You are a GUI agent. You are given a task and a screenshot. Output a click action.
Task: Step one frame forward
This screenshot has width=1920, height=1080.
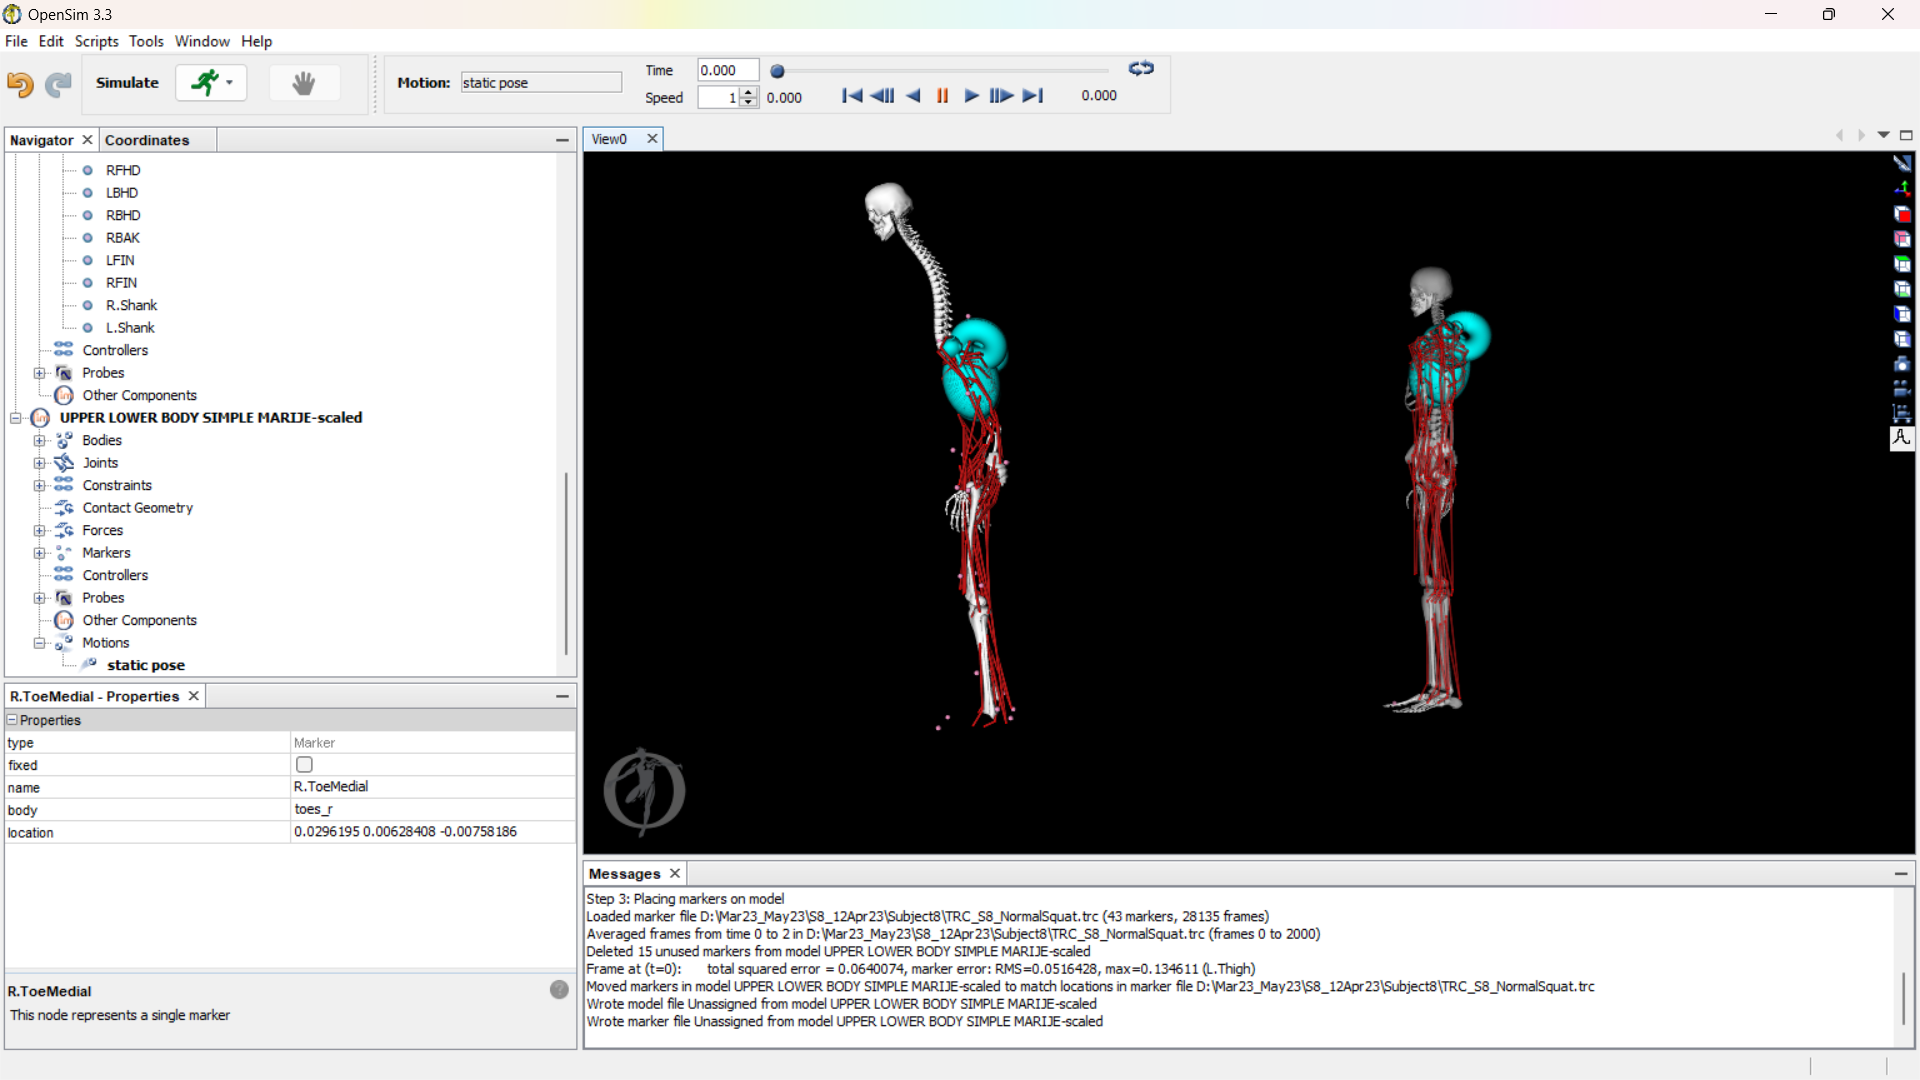(x=1001, y=96)
